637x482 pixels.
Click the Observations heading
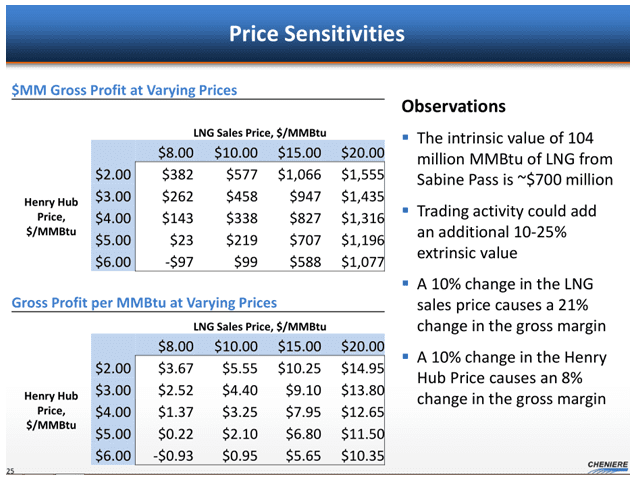[453, 106]
